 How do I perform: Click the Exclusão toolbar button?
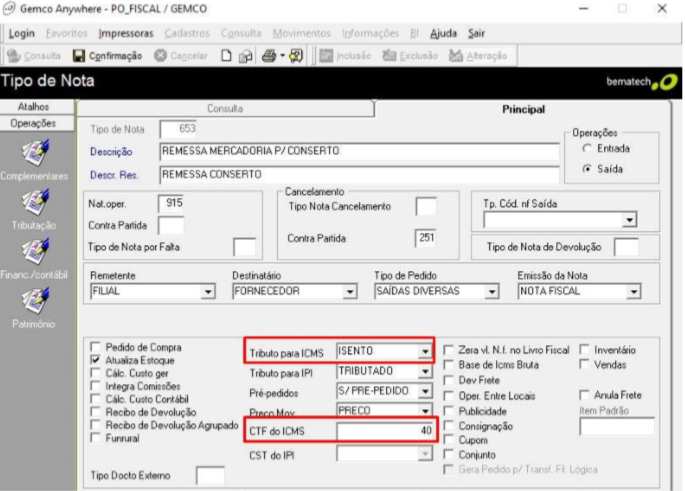[x=410, y=56]
